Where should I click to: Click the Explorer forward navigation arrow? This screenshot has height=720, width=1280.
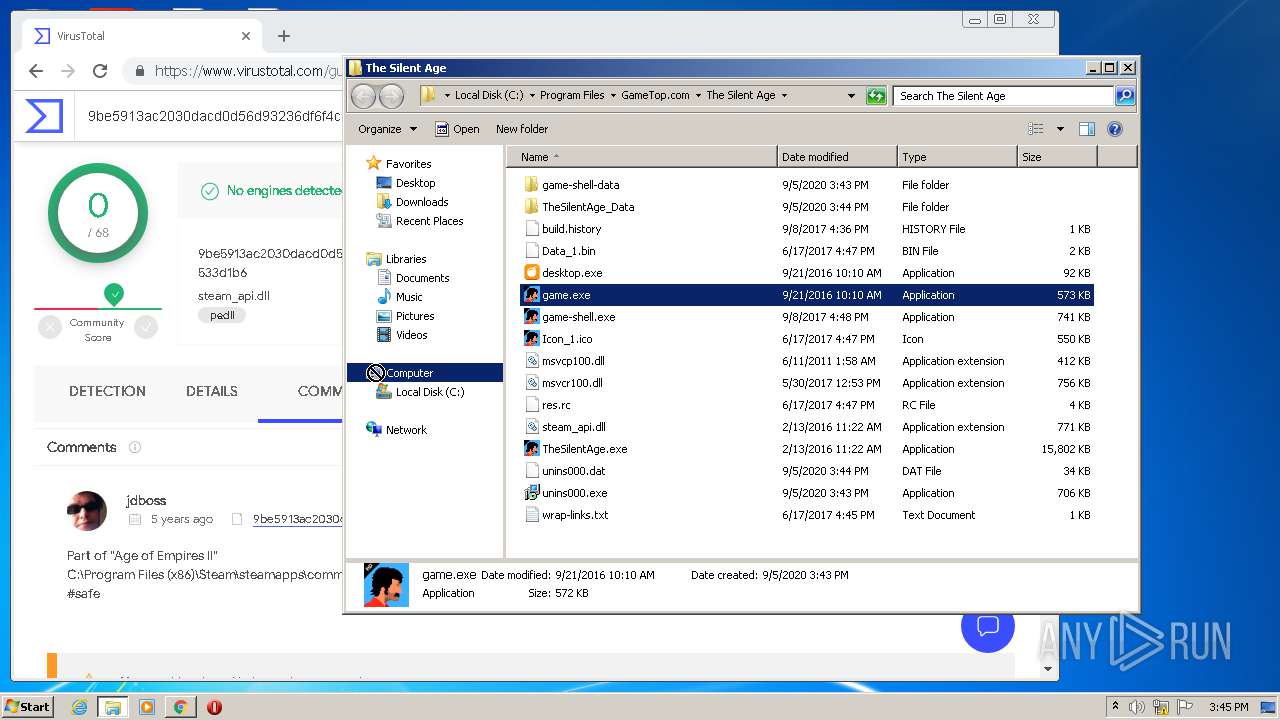pyautogui.click(x=391, y=96)
